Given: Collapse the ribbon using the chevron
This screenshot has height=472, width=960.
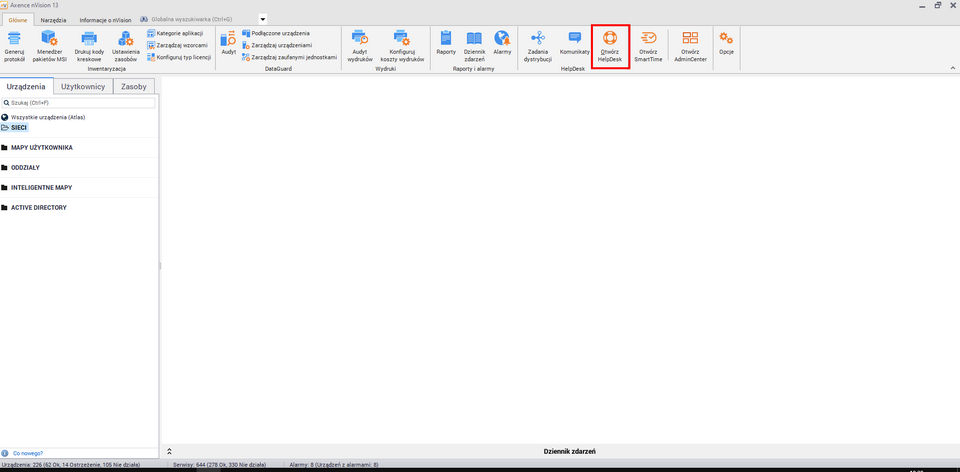Looking at the screenshot, I should pos(951,67).
